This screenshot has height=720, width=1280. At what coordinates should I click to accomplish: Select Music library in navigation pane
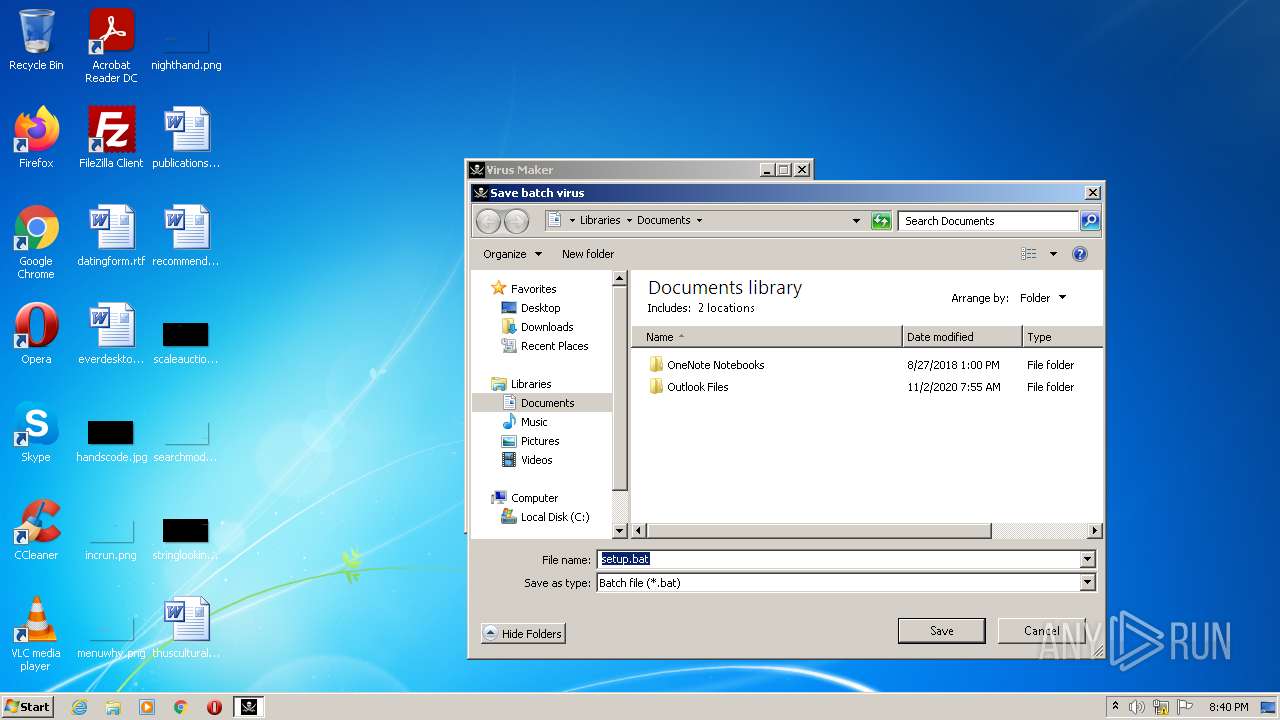(x=534, y=422)
